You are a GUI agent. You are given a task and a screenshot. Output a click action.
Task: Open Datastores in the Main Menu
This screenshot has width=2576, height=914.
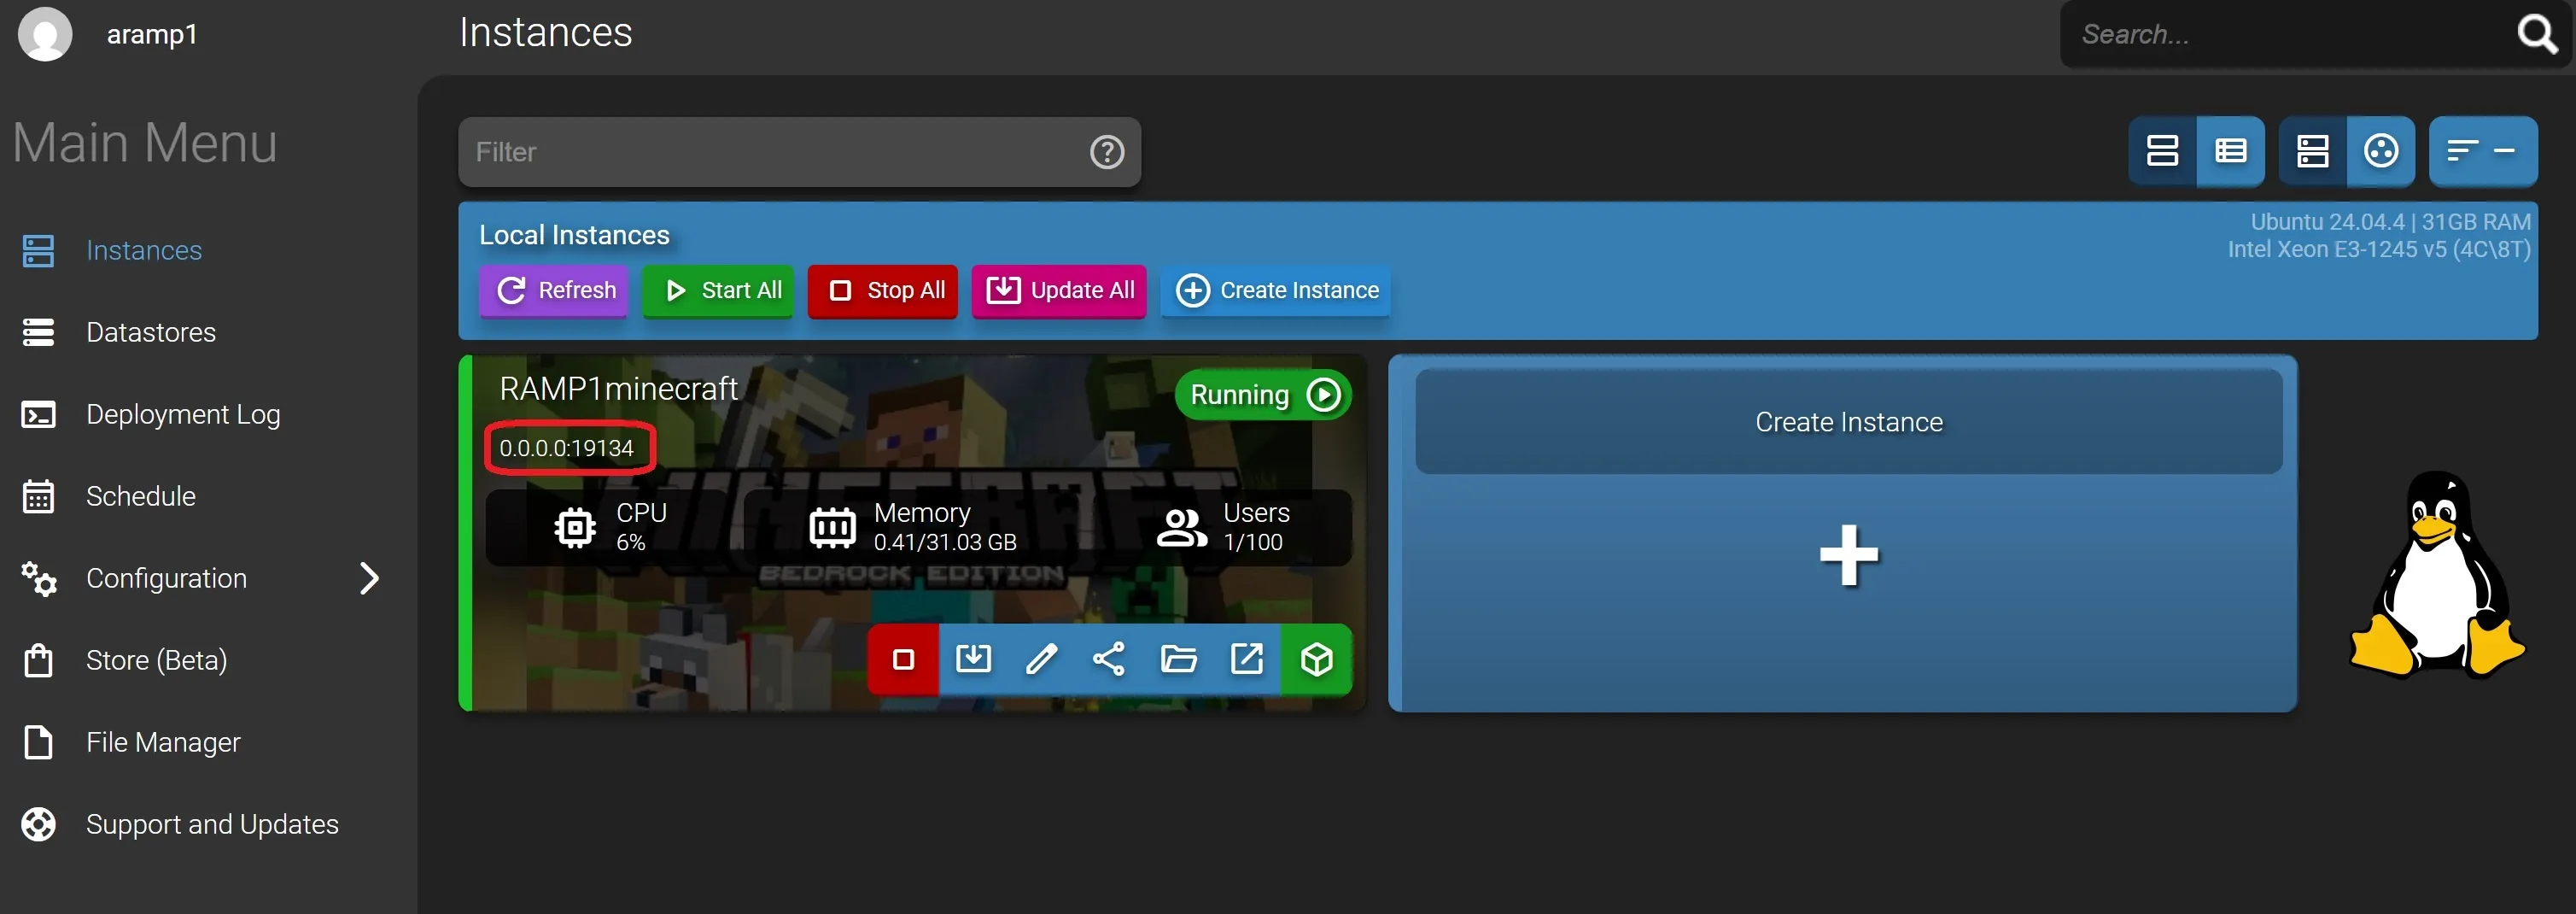point(151,332)
